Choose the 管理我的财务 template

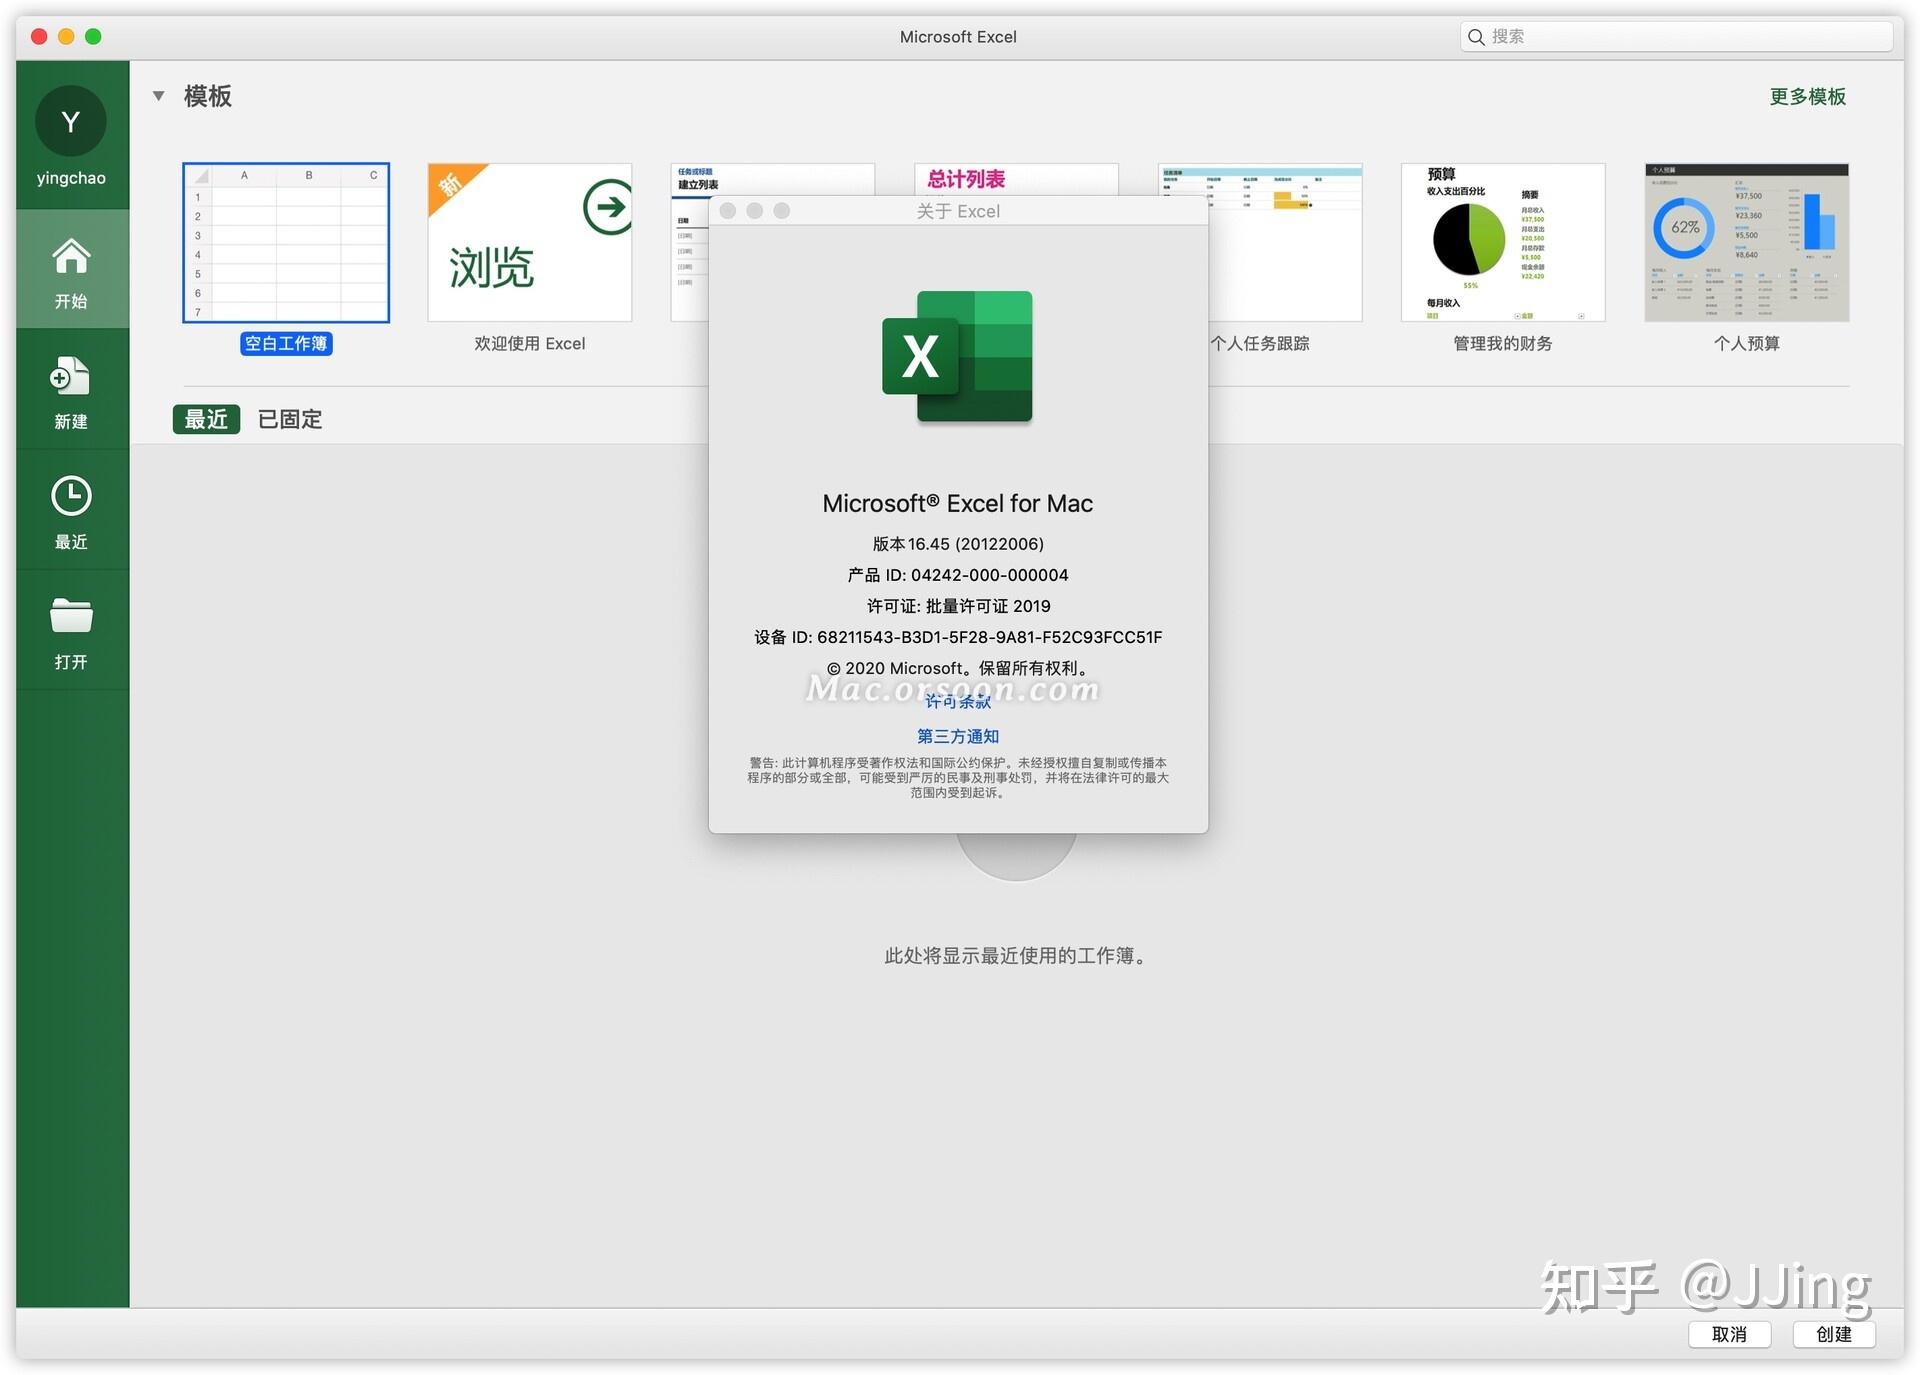[x=1503, y=243]
